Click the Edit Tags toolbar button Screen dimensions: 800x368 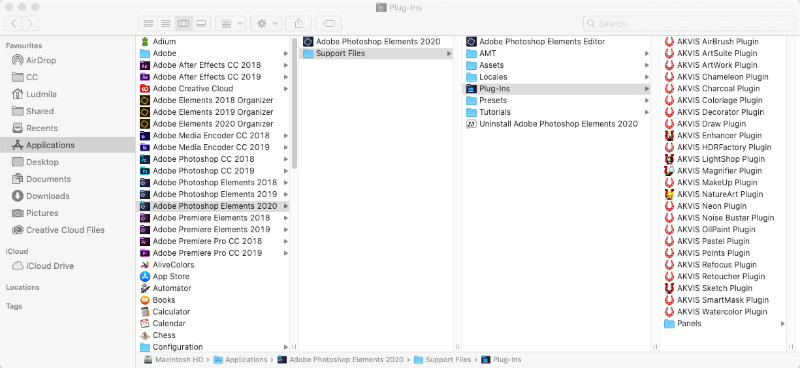(x=329, y=23)
